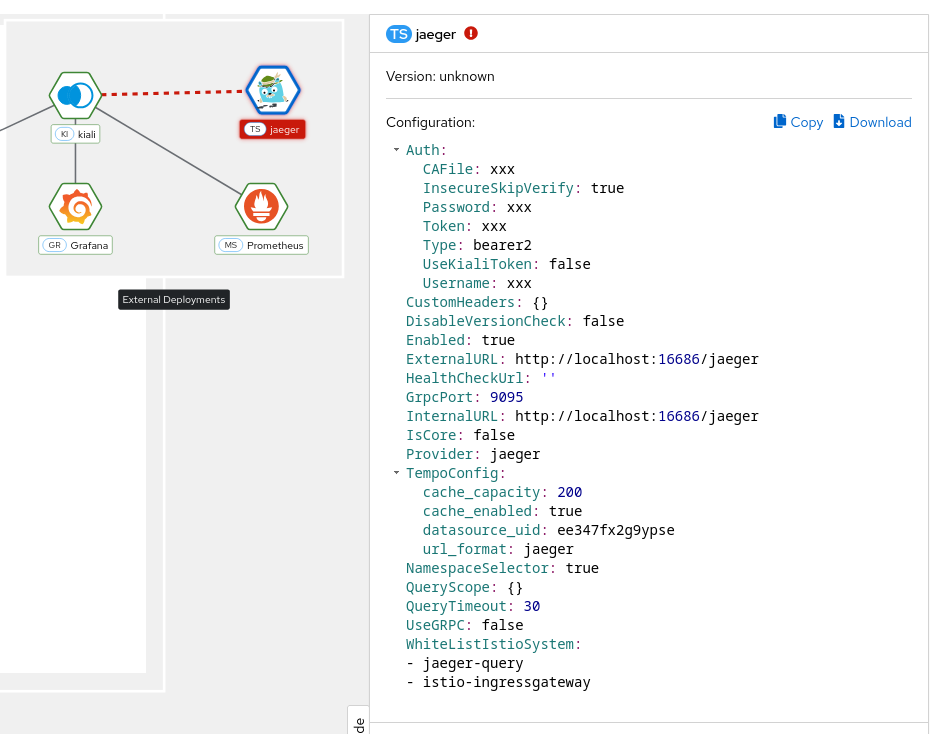Click red error icon beside jaeger title
This screenshot has height=734, width=937.
pyautogui.click(x=471, y=33)
